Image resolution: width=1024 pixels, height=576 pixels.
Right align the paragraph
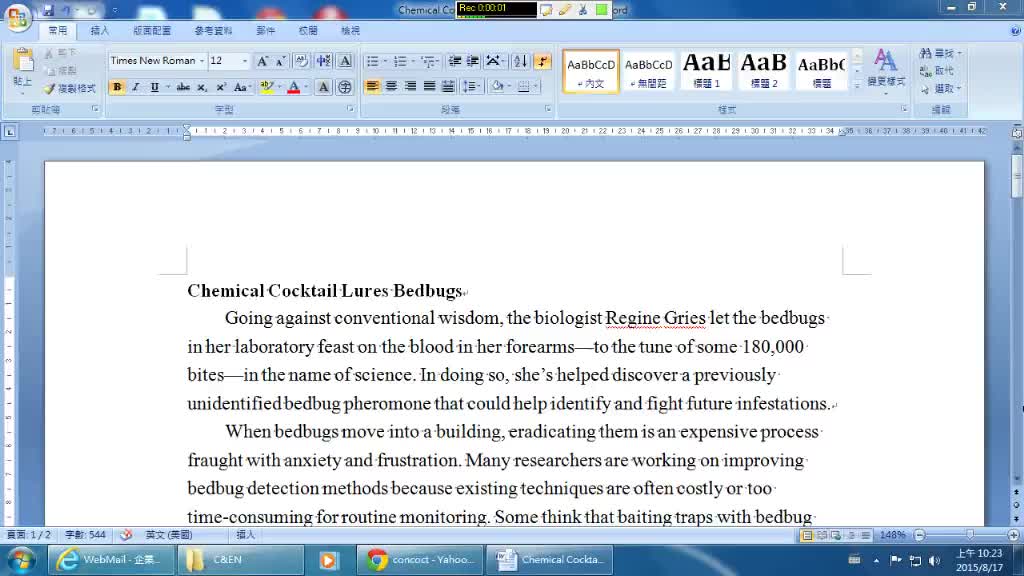(409, 86)
